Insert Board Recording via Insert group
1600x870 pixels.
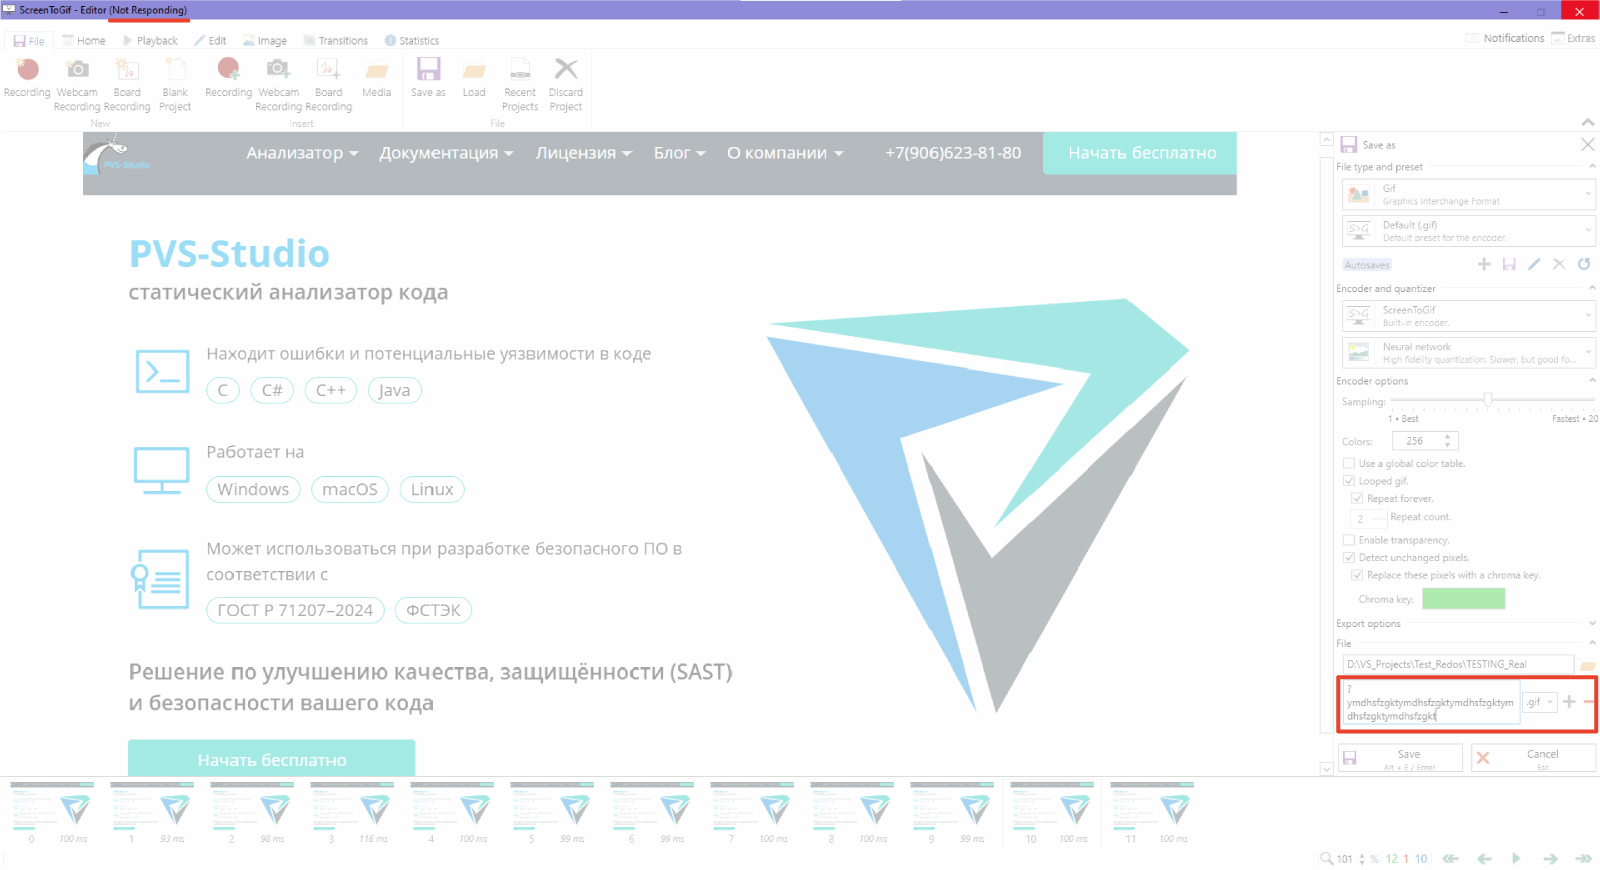[329, 84]
